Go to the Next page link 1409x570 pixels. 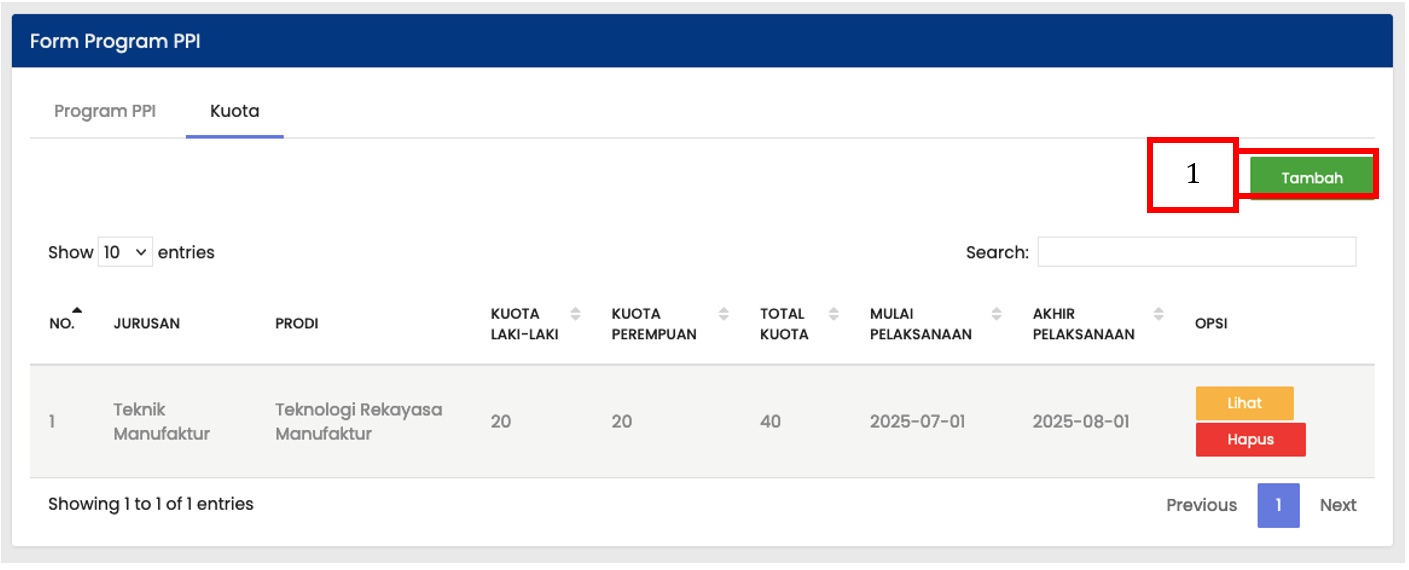point(1337,505)
